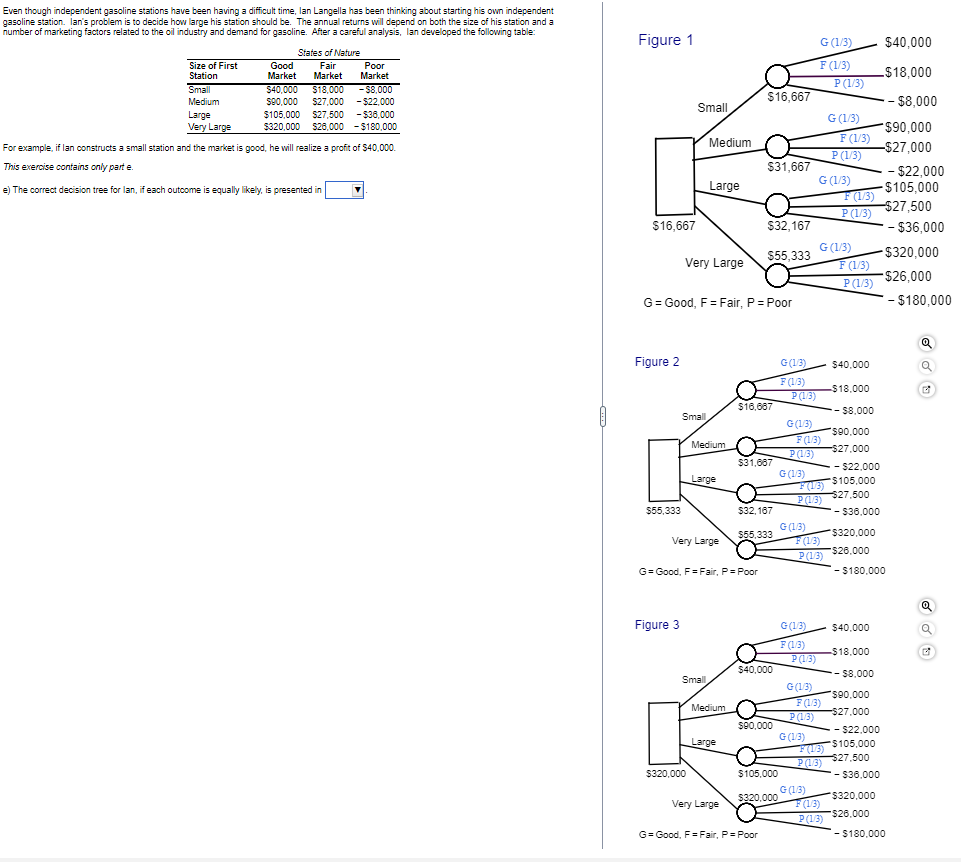Zoom out of Figure 3 diagram
Image resolution: width=961 pixels, height=862 pixels.
click(926, 628)
